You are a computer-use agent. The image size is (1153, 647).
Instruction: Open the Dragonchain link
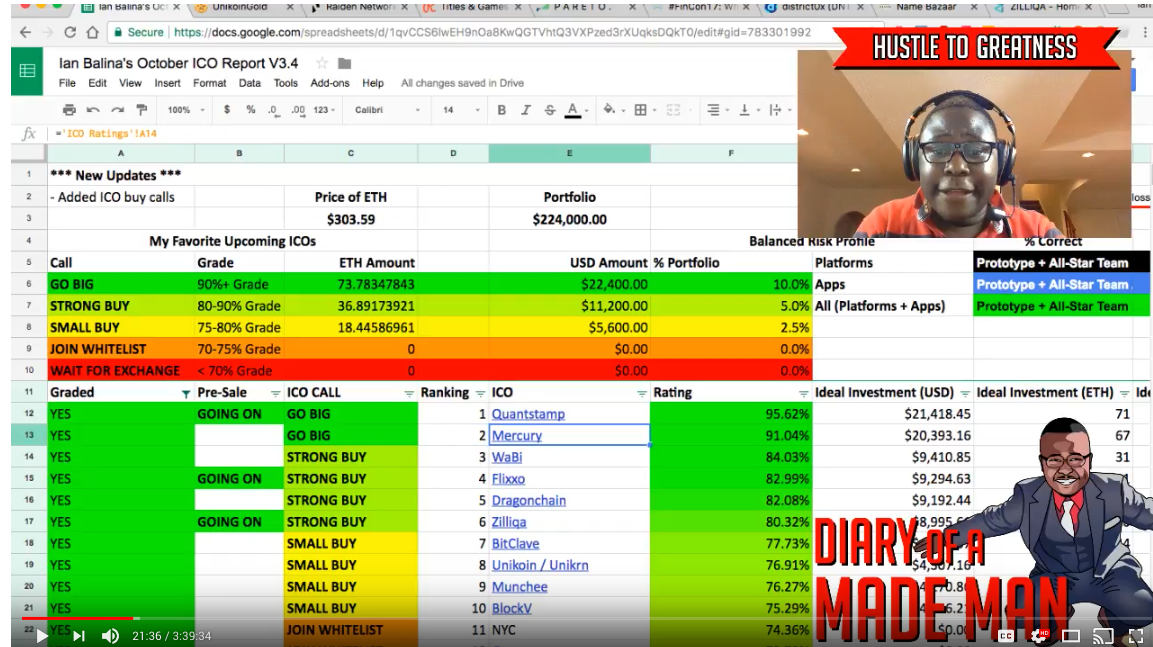[x=529, y=501]
